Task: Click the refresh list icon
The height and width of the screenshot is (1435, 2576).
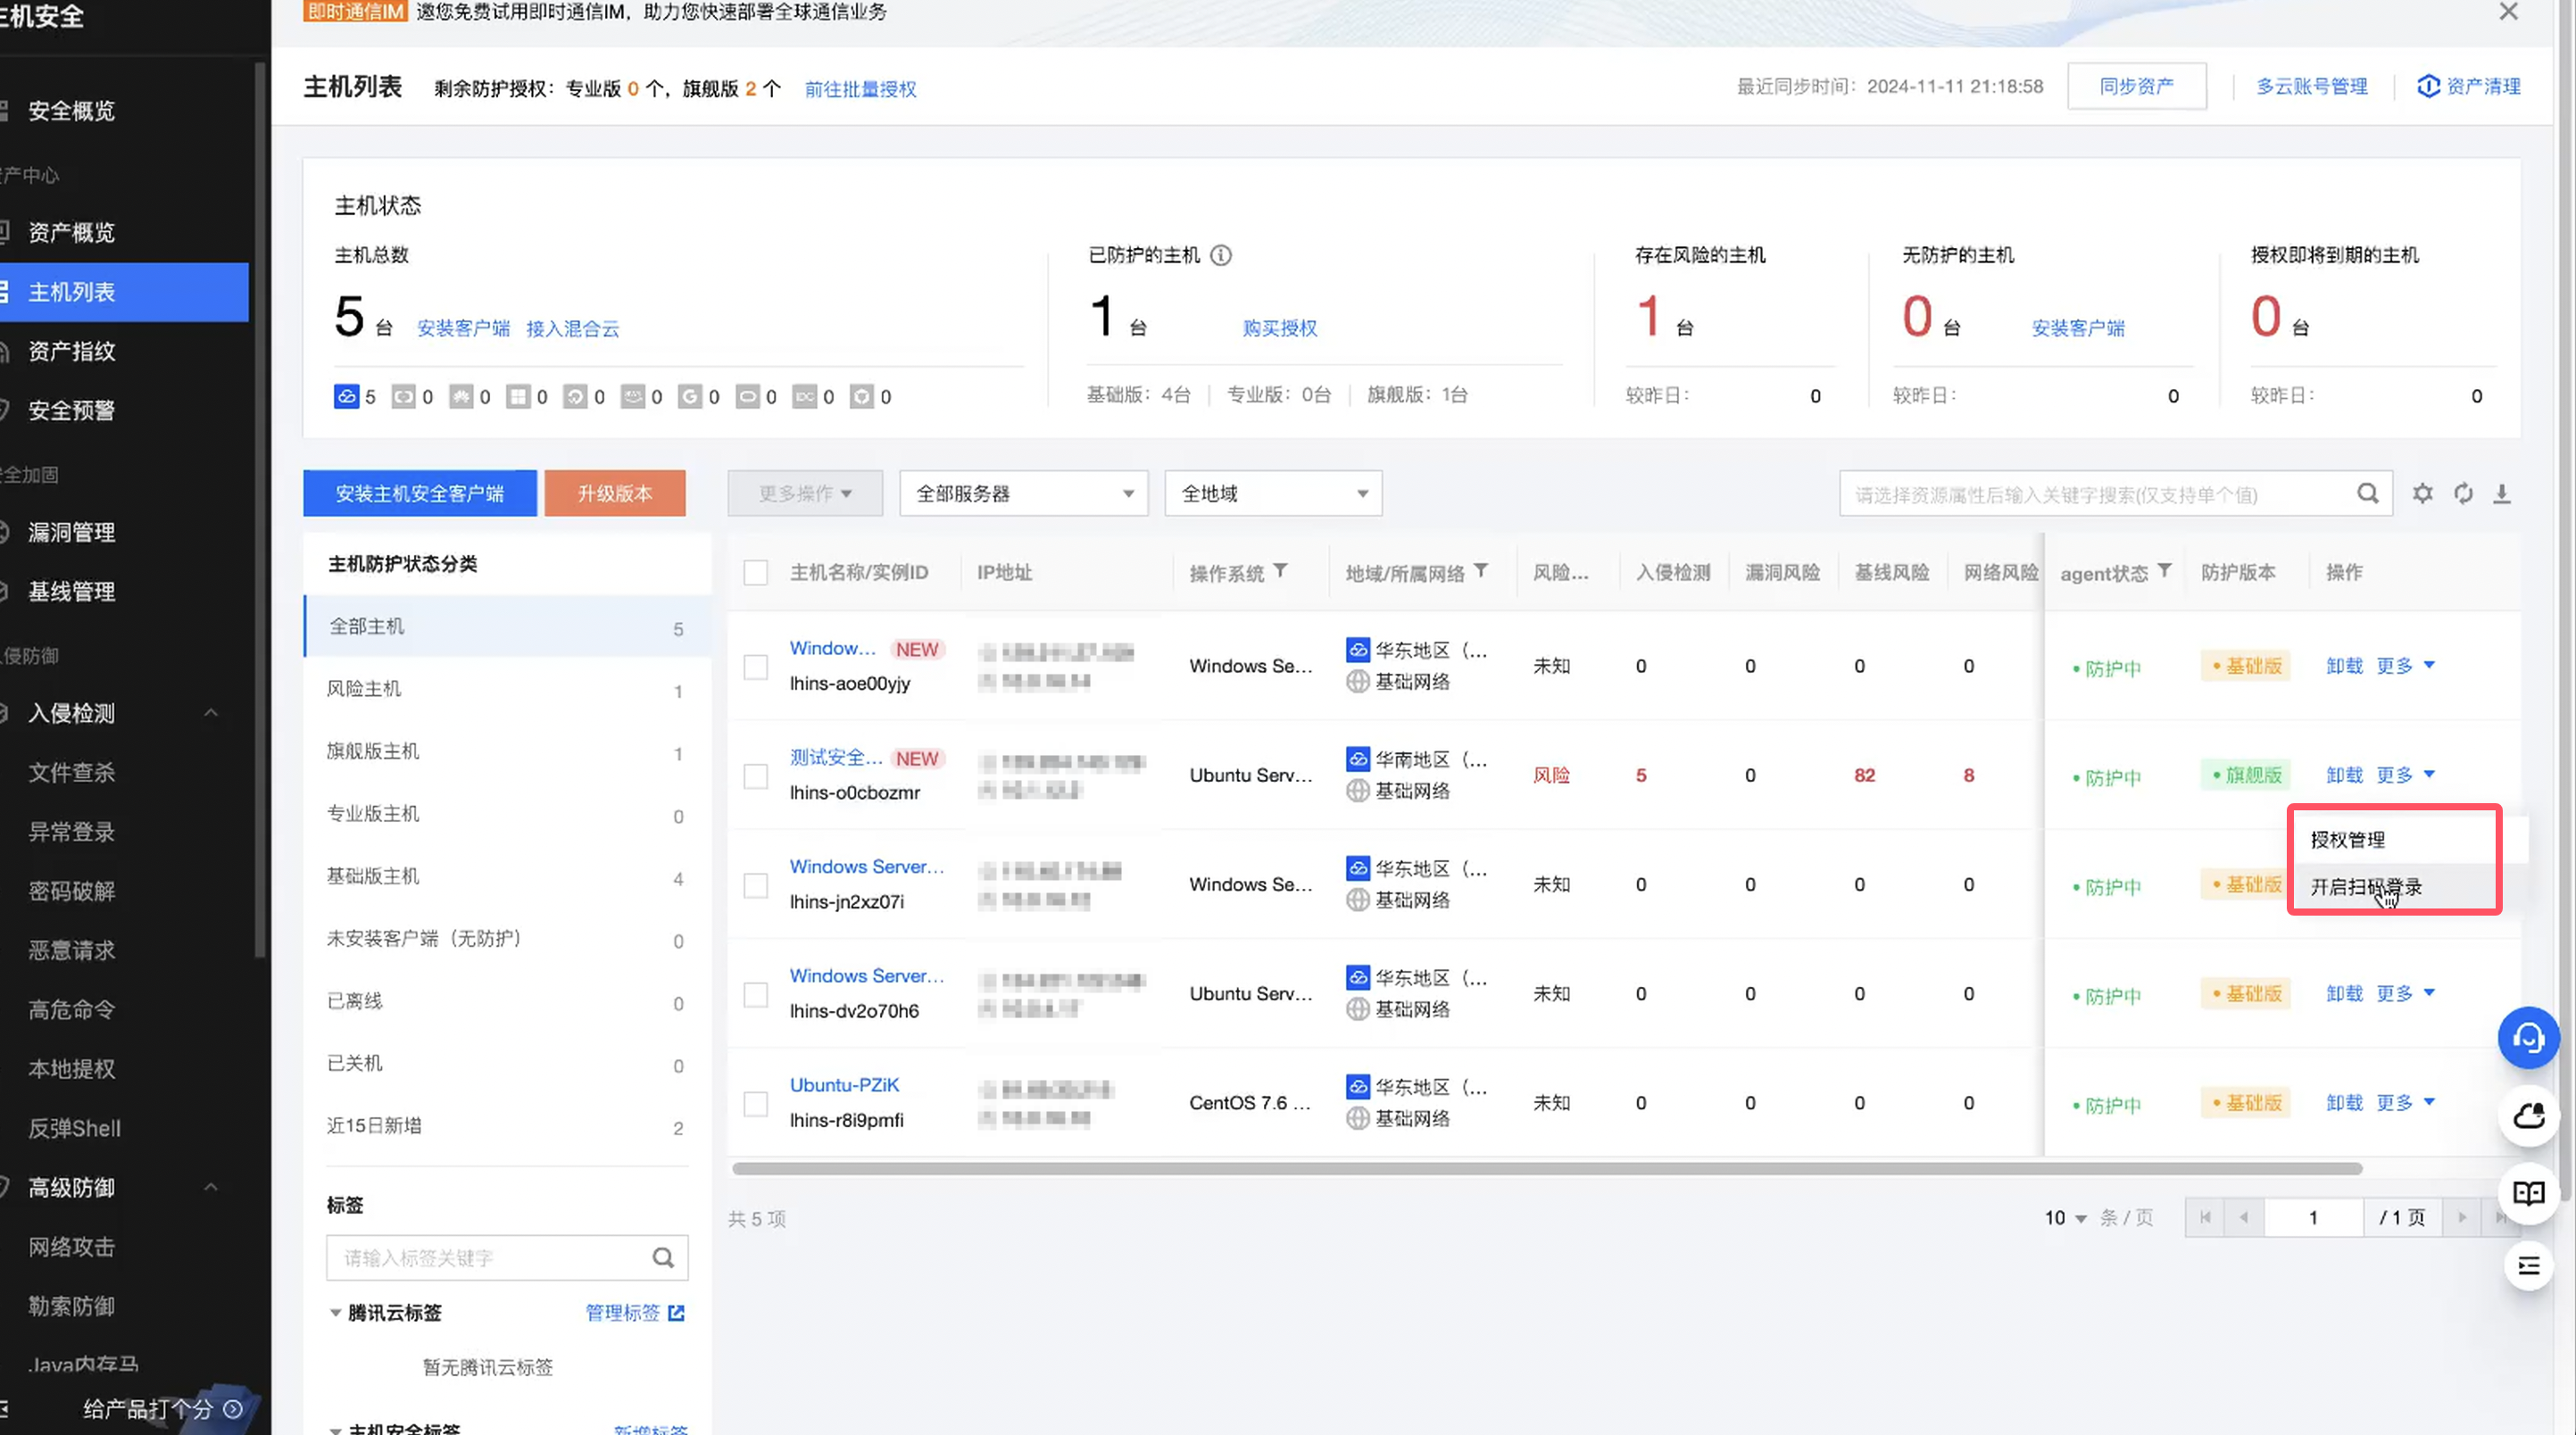Action: pyautogui.click(x=2463, y=493)
